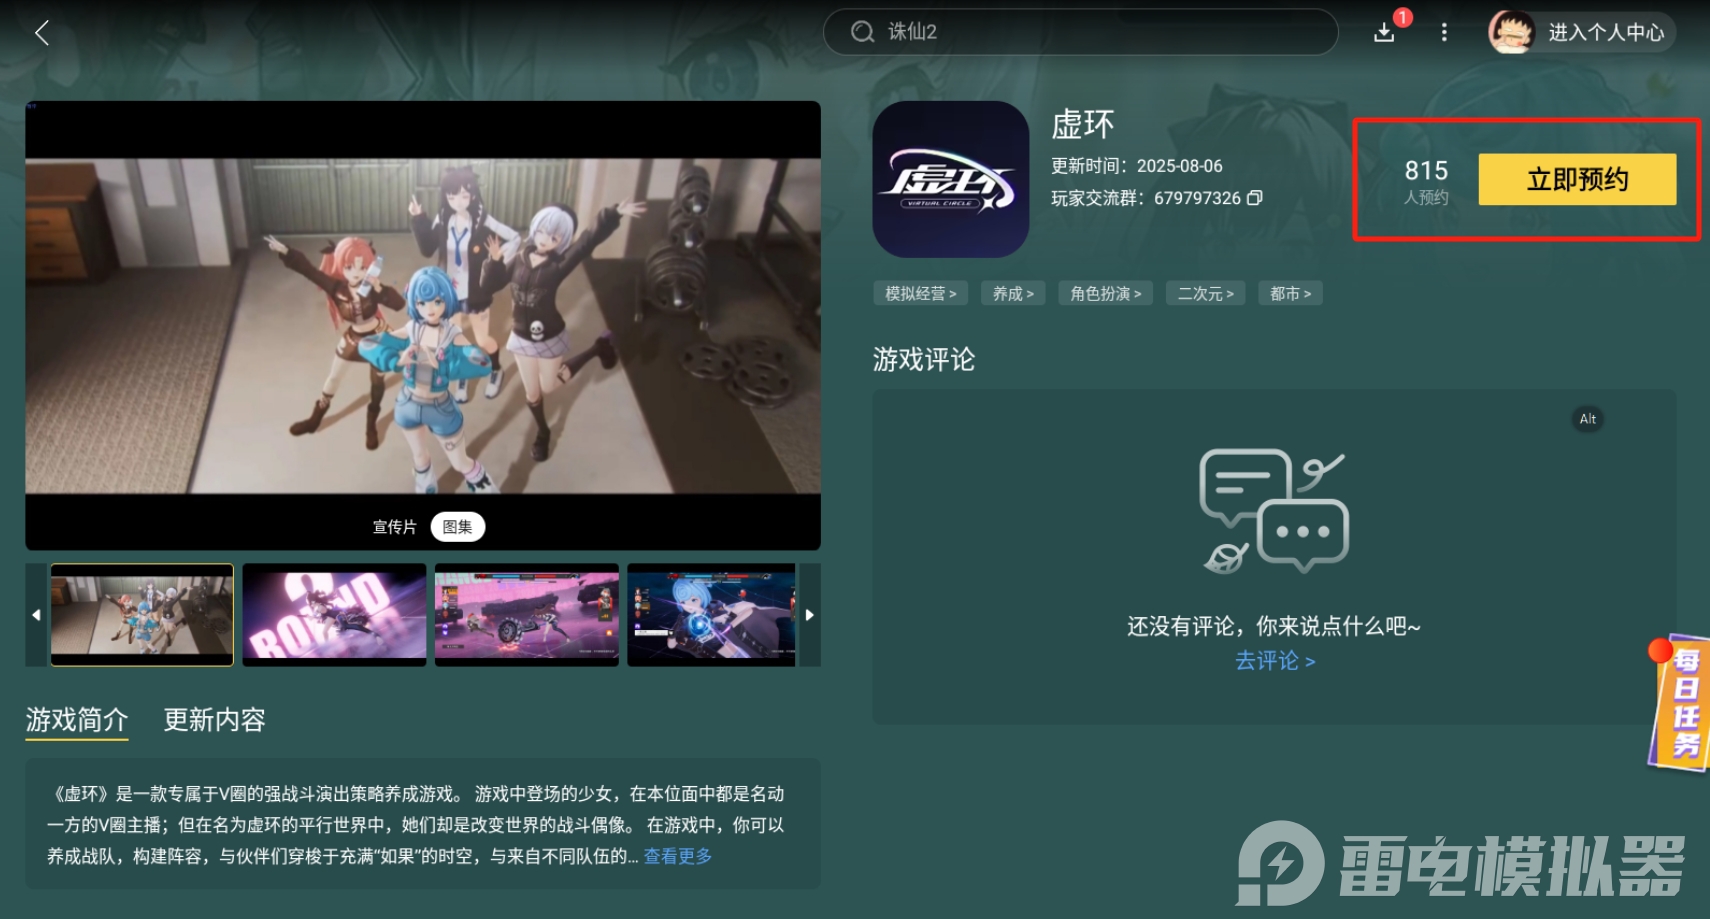The image size is (1710, 919).
Task: Click the 游戏评论 section heading
Action: 924,359
